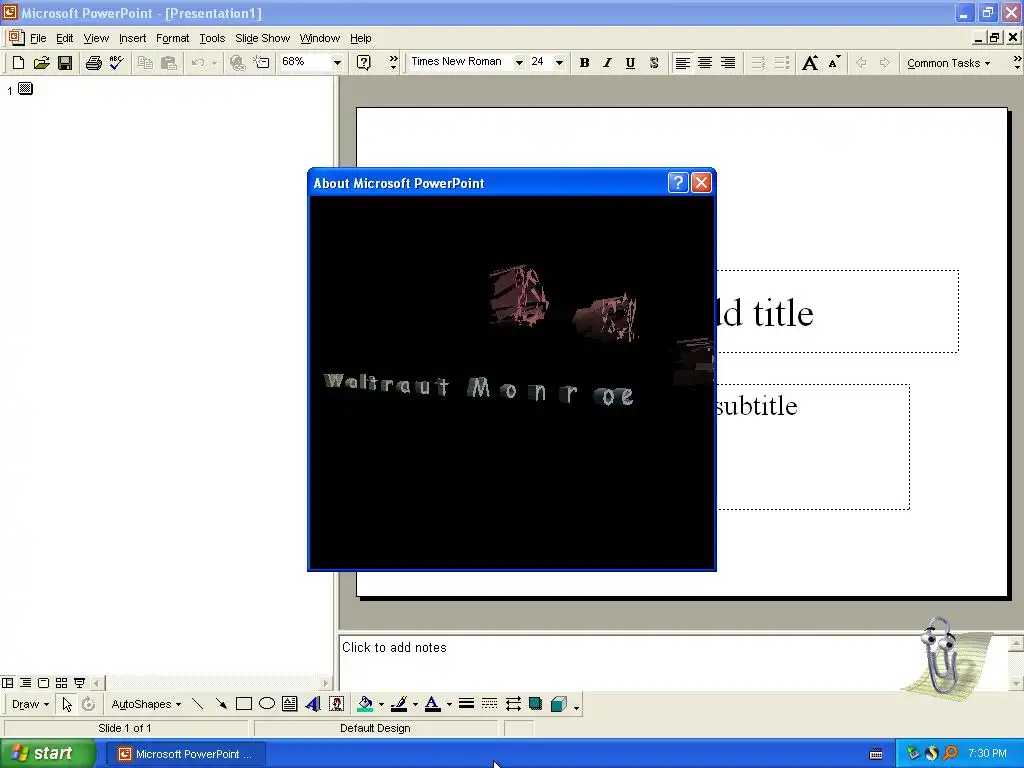Choose Line Style on Drawing toolbar
Screen dimensions: 1024x768
[466, 704]
